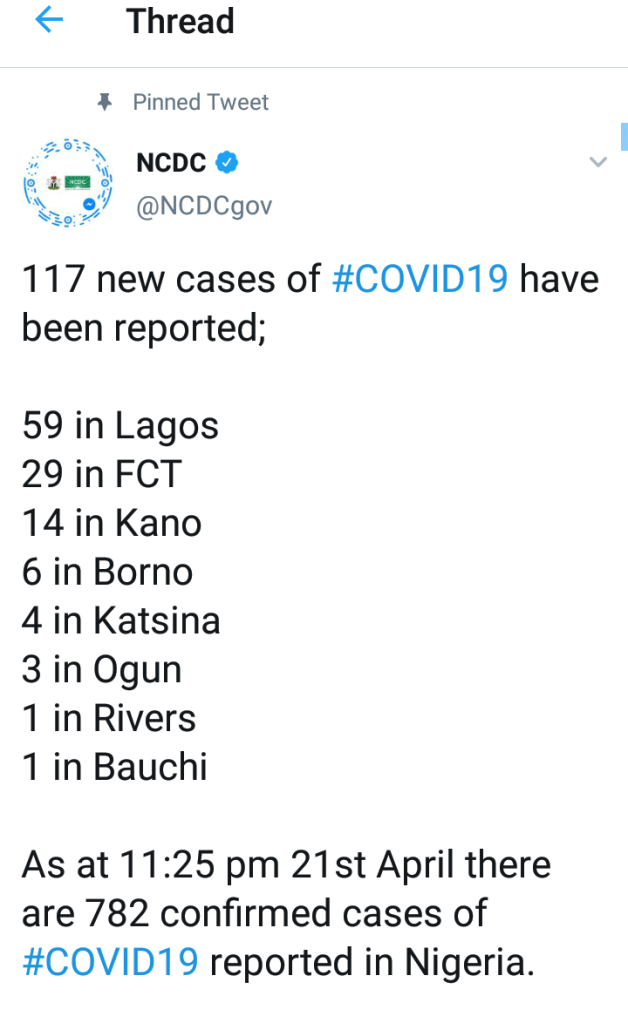Tap the '14 in Kano' line

111,523
